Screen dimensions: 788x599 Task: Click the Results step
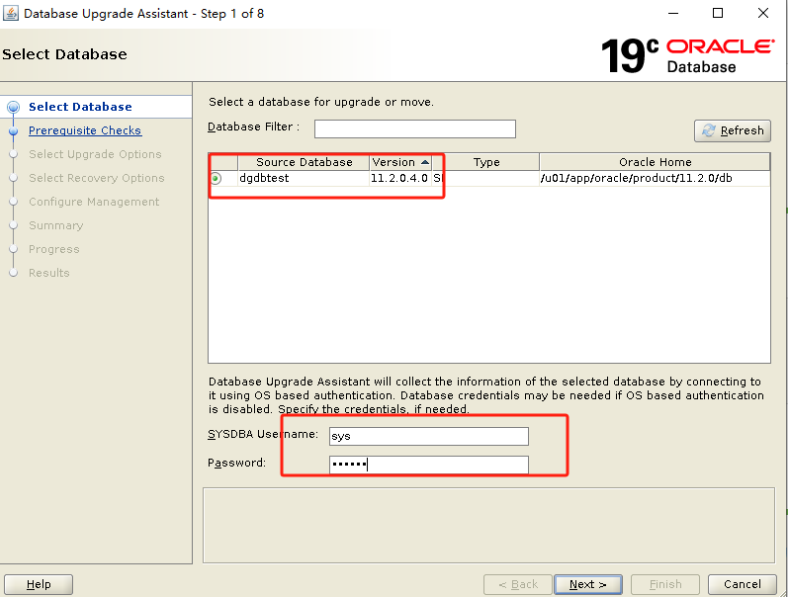pyautogui.click(x=49, y=273)
